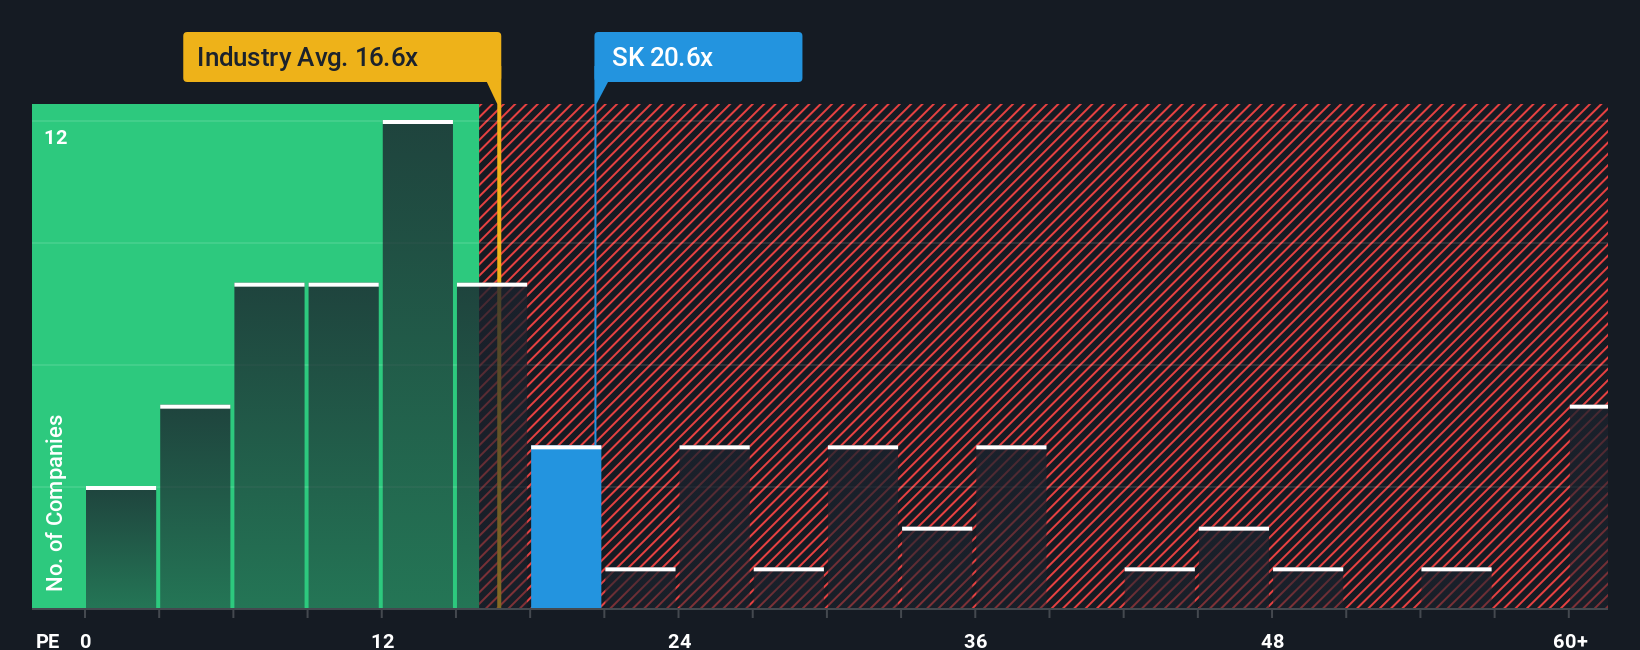The image size is (1640, 650).
Task: Click the SK 20.6x label
Action: (698, 57)
